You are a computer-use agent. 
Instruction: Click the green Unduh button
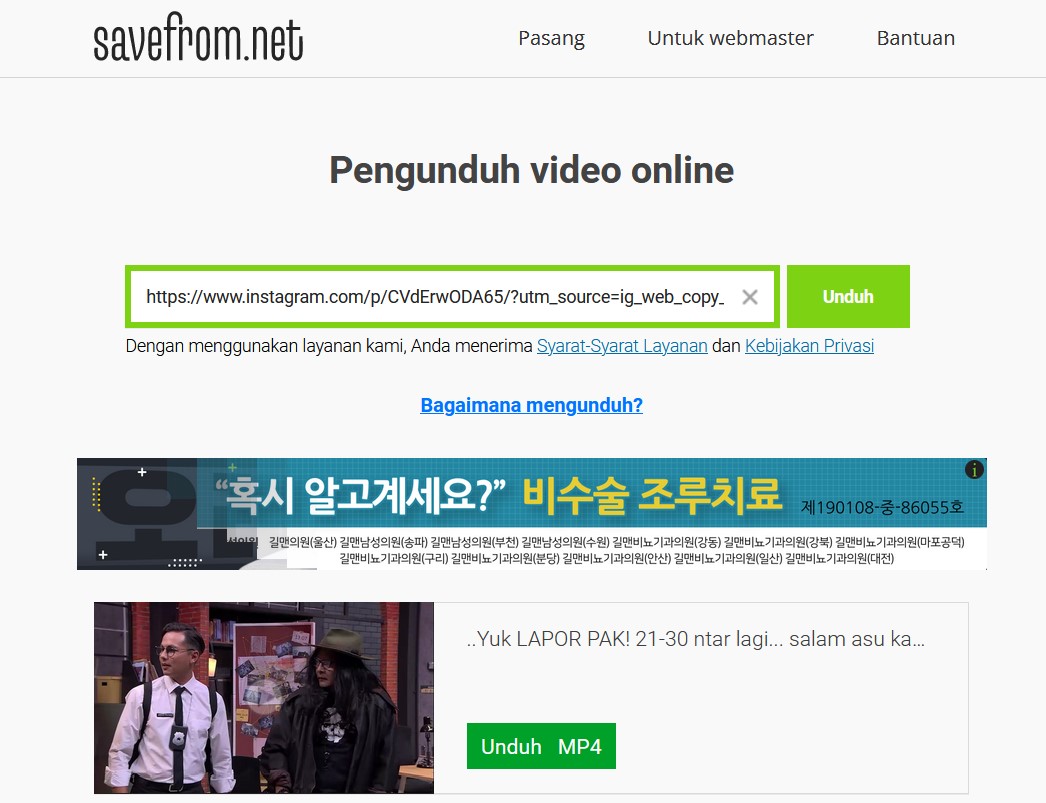[x=848, y=296]
